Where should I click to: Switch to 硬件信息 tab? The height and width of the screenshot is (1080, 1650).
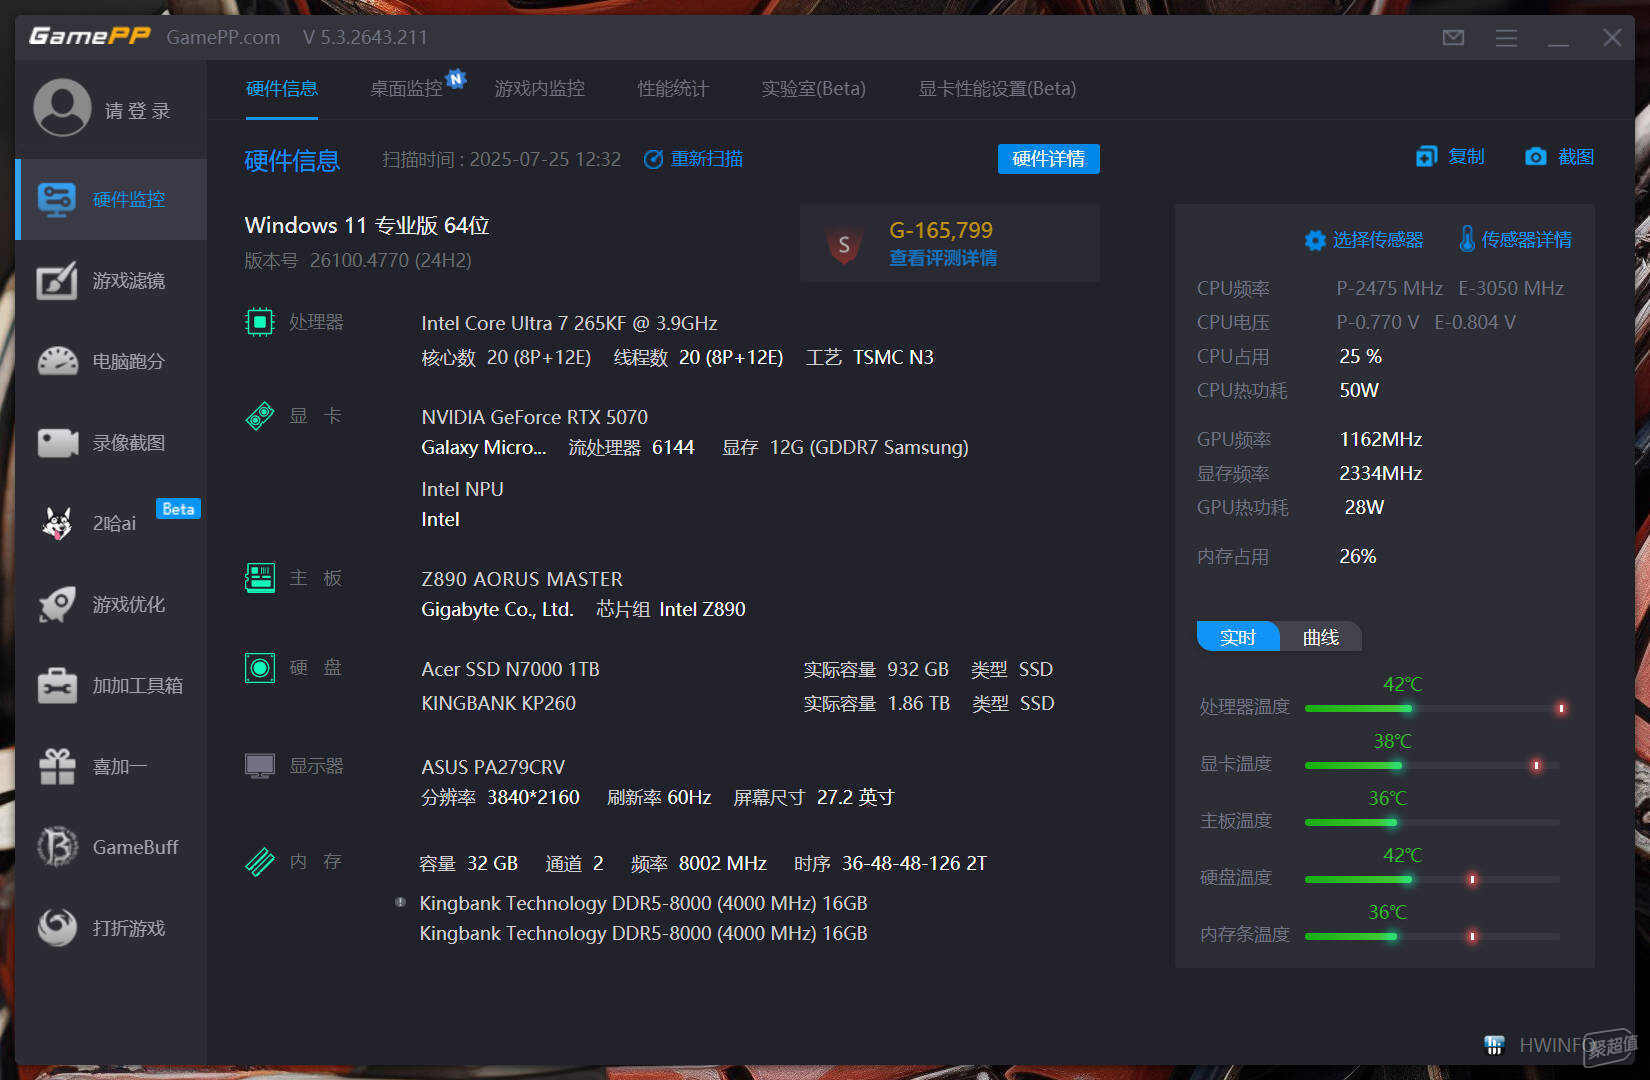click(x=282, y=89)
